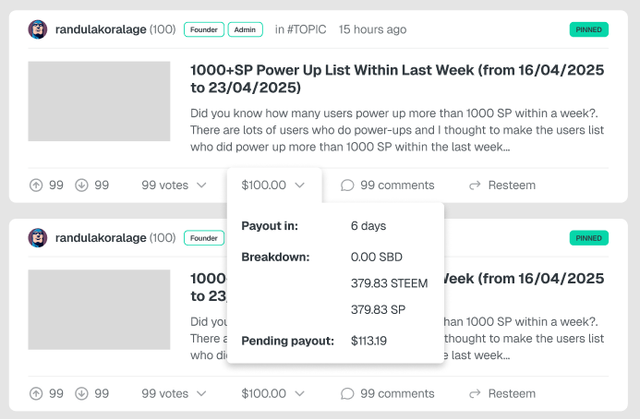
Task: Click randulakoralage avatar on second post
Action: (38, 238)
